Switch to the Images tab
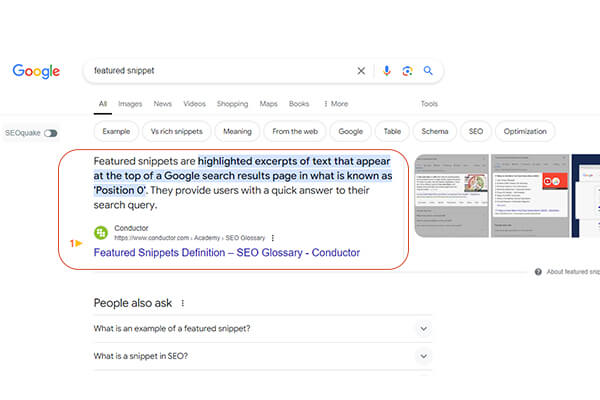Image resolution: width=600 pixels, height=400 pixels. [130, 104]
